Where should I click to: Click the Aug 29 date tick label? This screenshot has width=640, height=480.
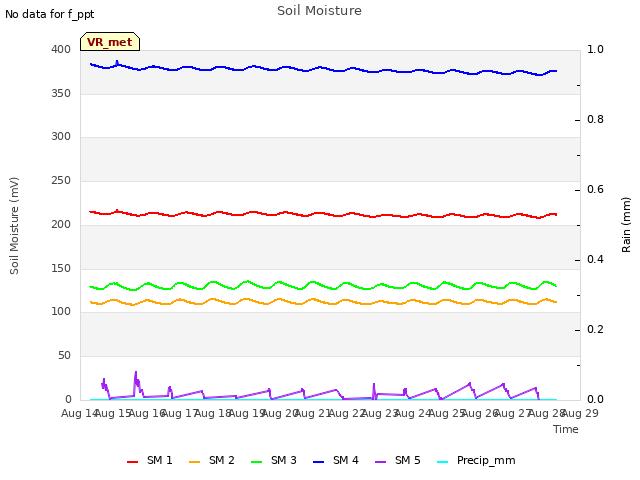[x=580, y=413]
